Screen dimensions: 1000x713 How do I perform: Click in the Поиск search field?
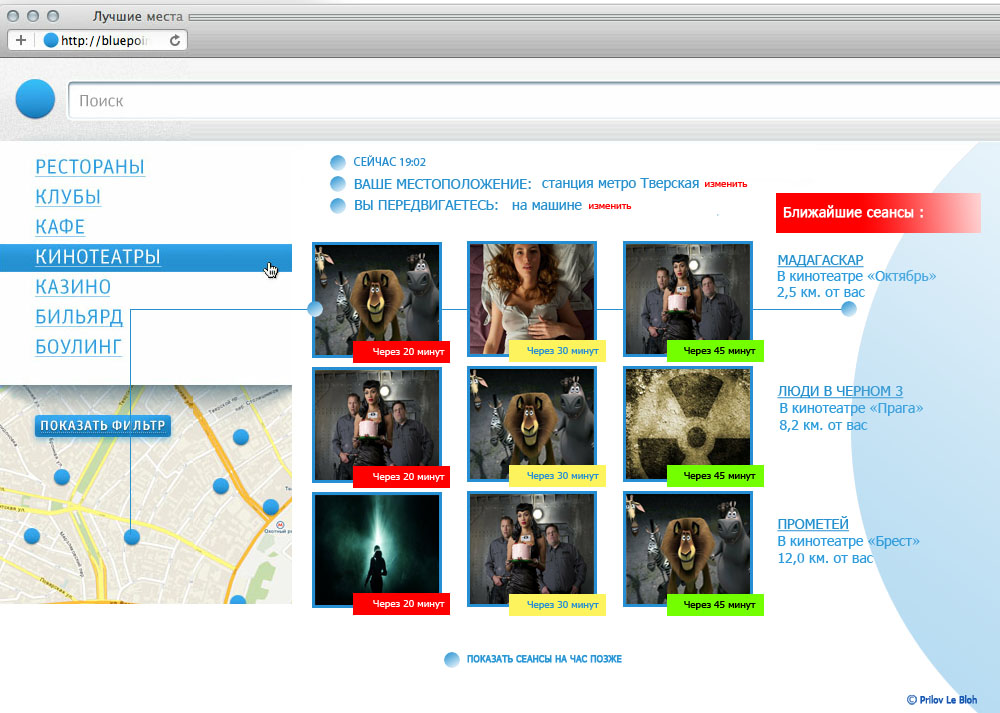(x=530, y=101)
